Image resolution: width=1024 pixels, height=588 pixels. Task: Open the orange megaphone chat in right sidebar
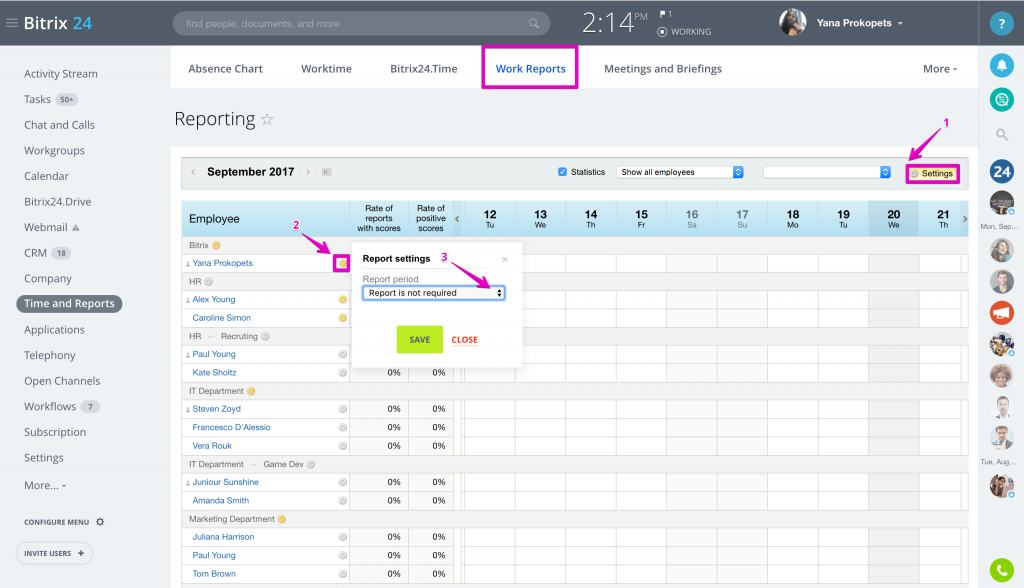point(1001,312)
